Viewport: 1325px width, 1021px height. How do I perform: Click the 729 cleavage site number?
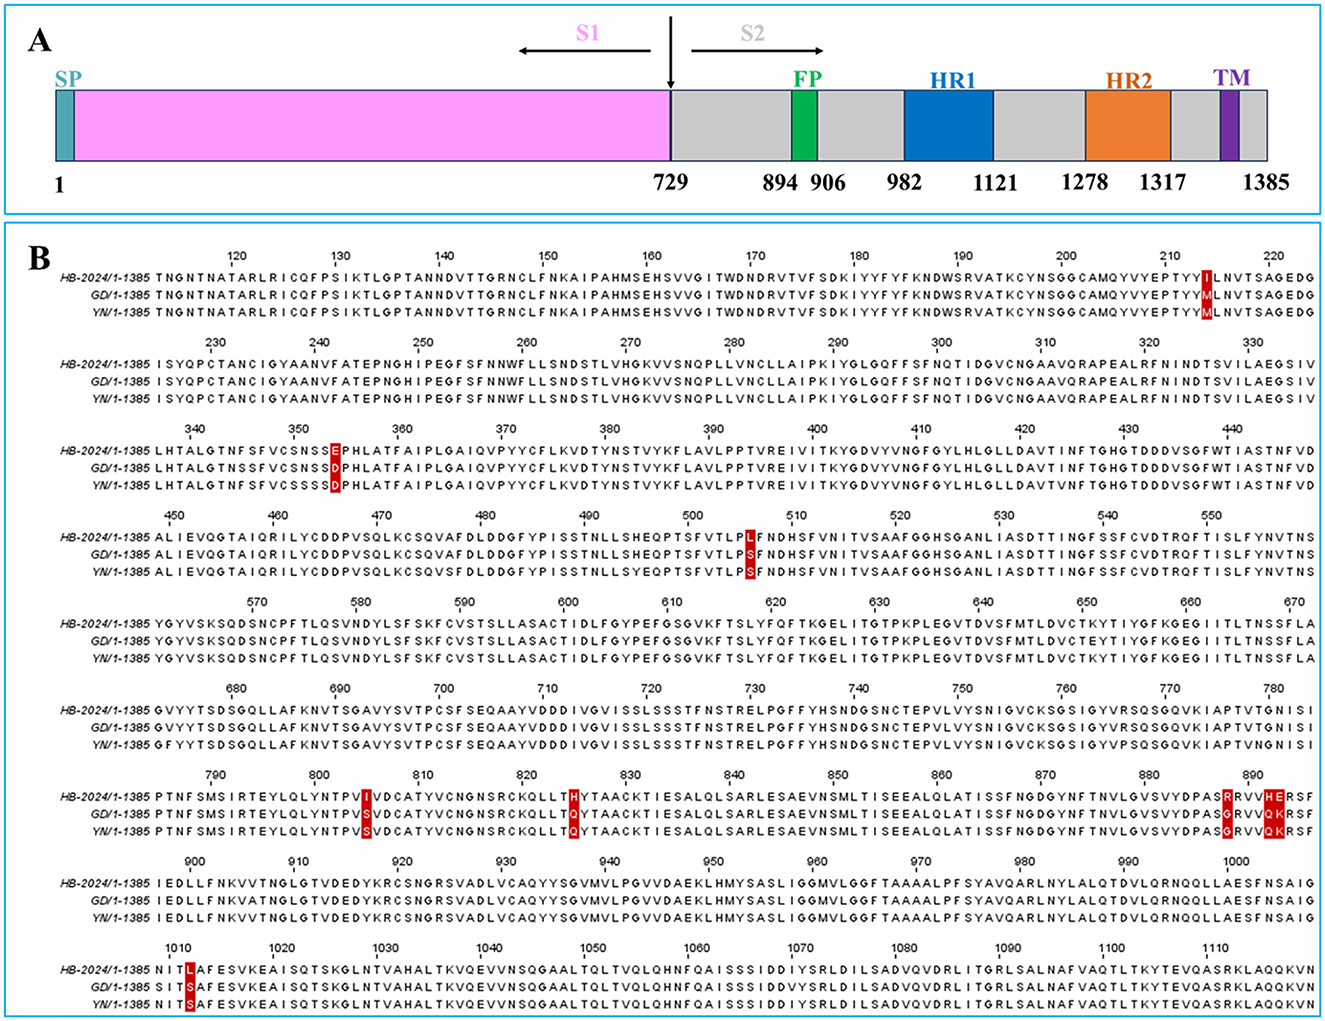670,182
